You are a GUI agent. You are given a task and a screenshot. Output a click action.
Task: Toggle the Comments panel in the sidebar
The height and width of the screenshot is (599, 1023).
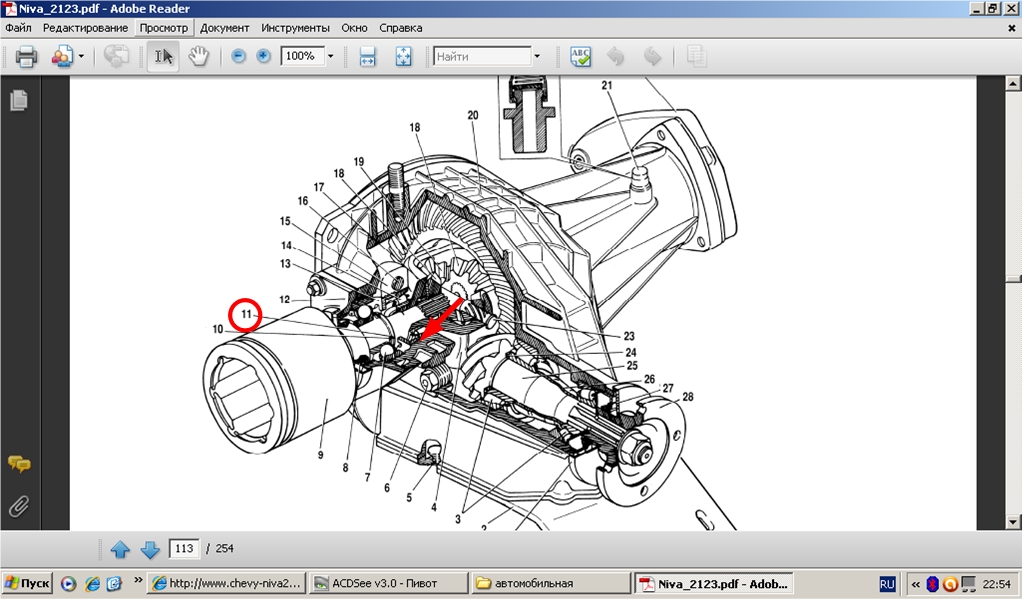click(18, 464)
